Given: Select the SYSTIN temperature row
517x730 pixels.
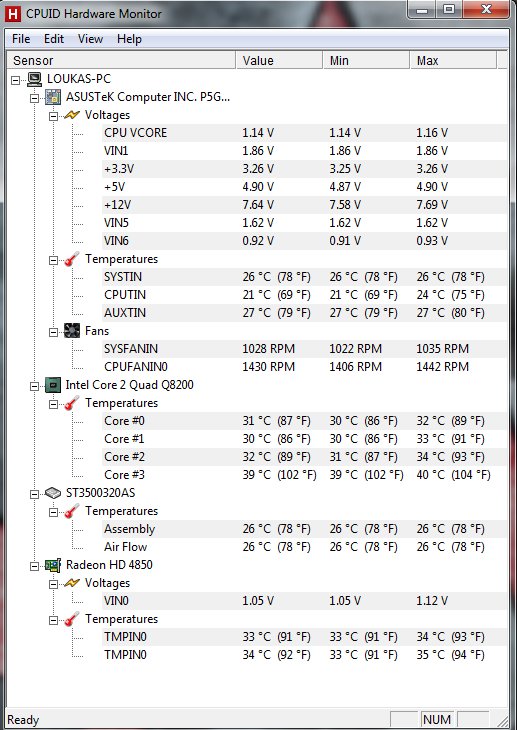Looking at the screenshot, I should click(304, 277).
